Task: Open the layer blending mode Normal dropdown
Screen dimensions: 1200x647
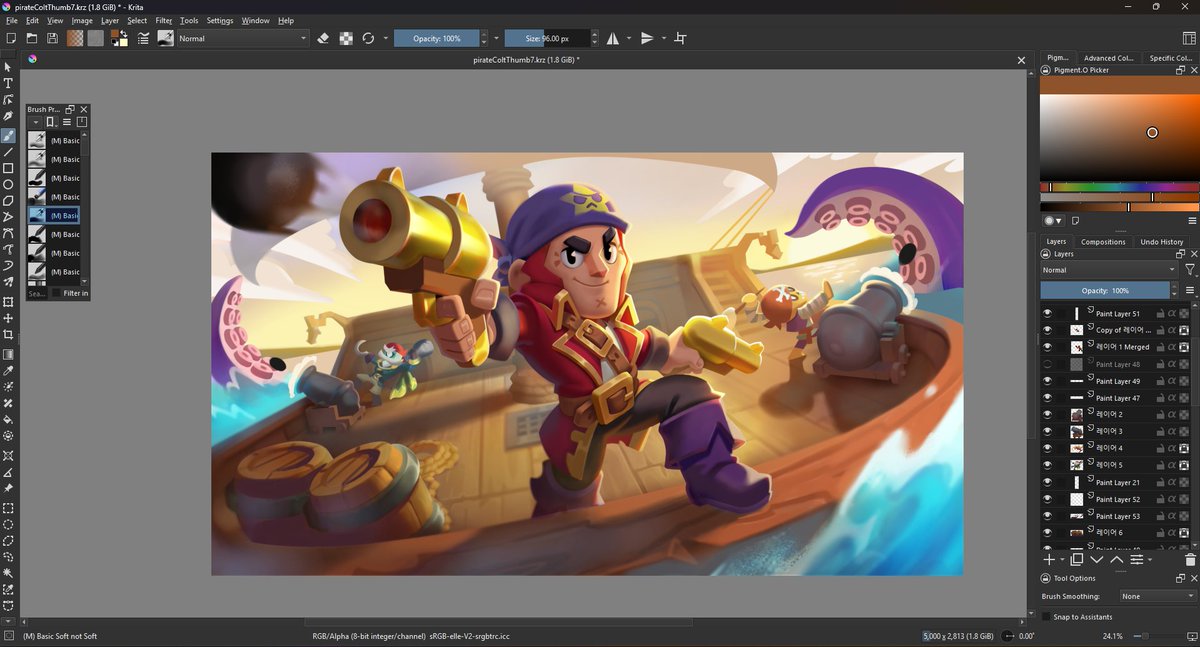Action: [x=1109, y=270]
